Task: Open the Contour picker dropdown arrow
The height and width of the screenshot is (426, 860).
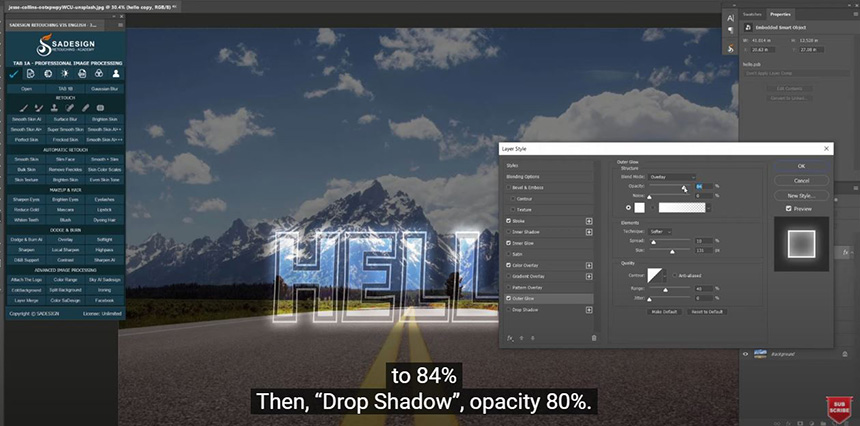Action: [665, 275]
